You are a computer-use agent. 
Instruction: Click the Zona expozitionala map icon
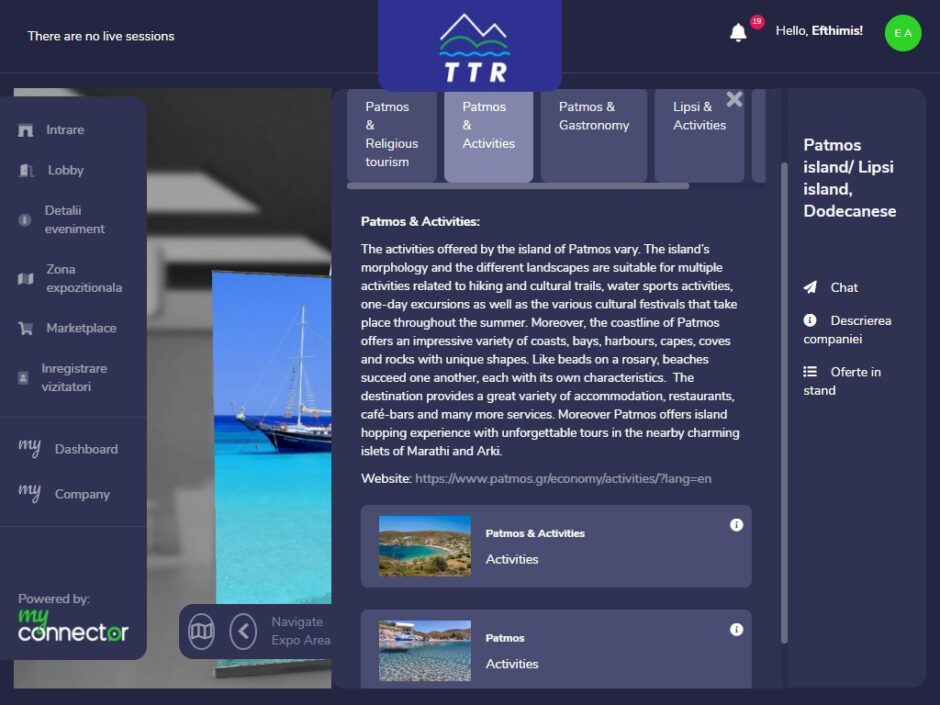pos(25,279)
